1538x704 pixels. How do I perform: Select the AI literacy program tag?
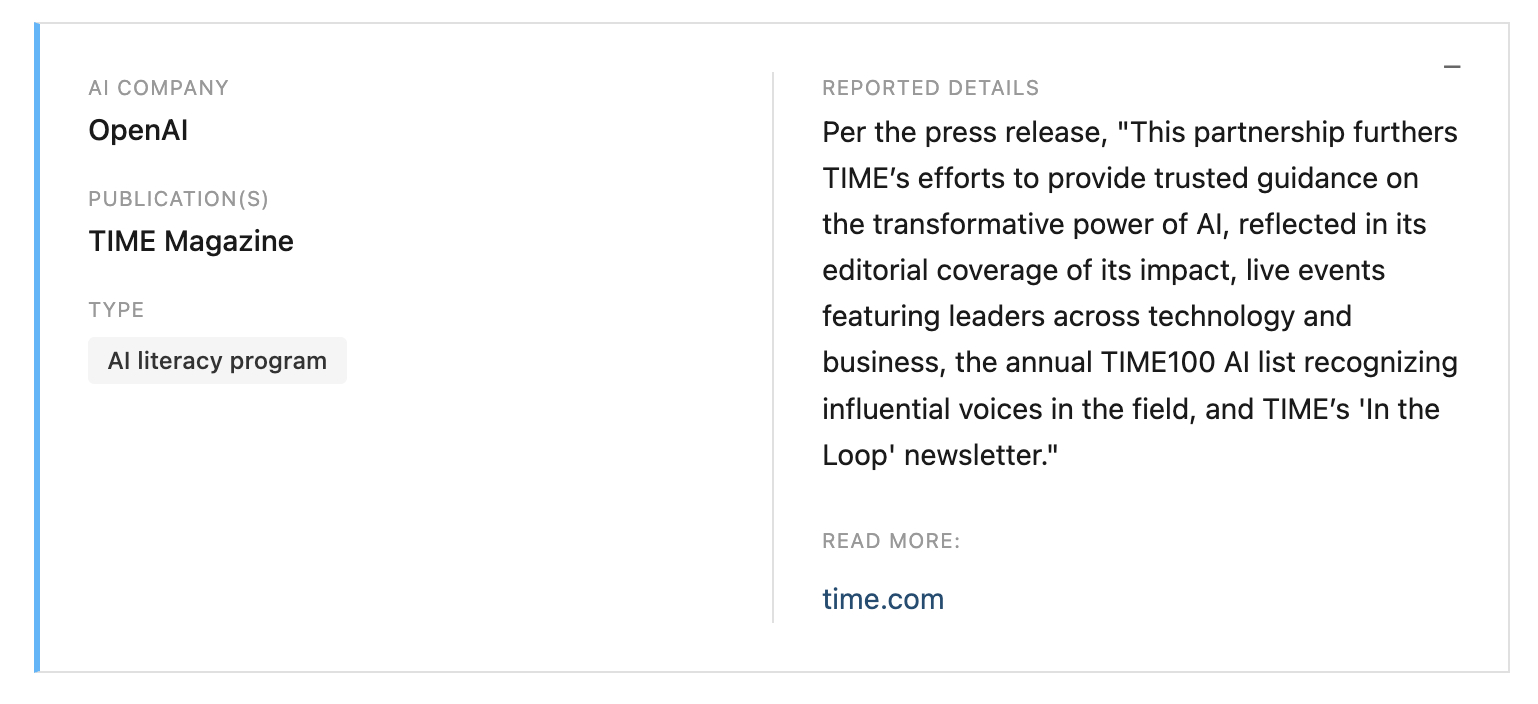[217, 361]
